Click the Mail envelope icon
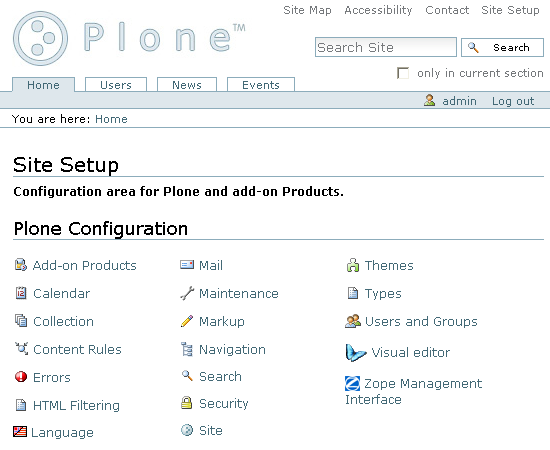Viewport: 550px width, 450px height. tap(187, 264)
